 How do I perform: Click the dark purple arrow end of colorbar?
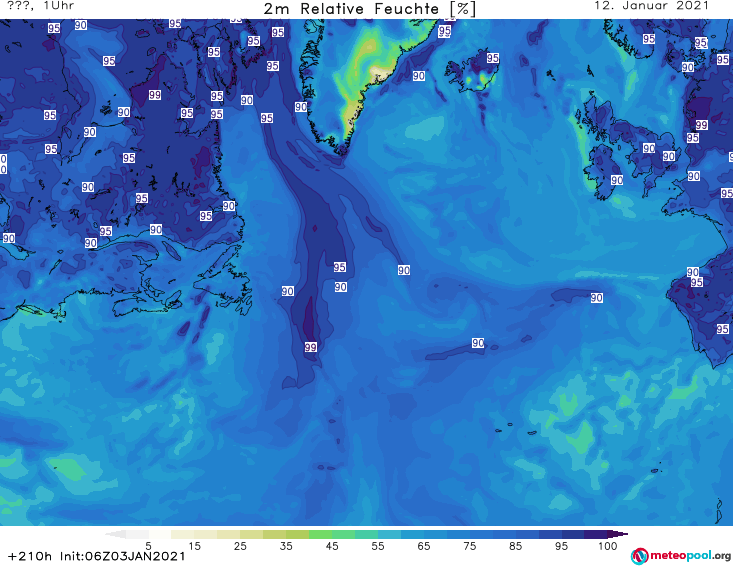[x=618, y=534]
